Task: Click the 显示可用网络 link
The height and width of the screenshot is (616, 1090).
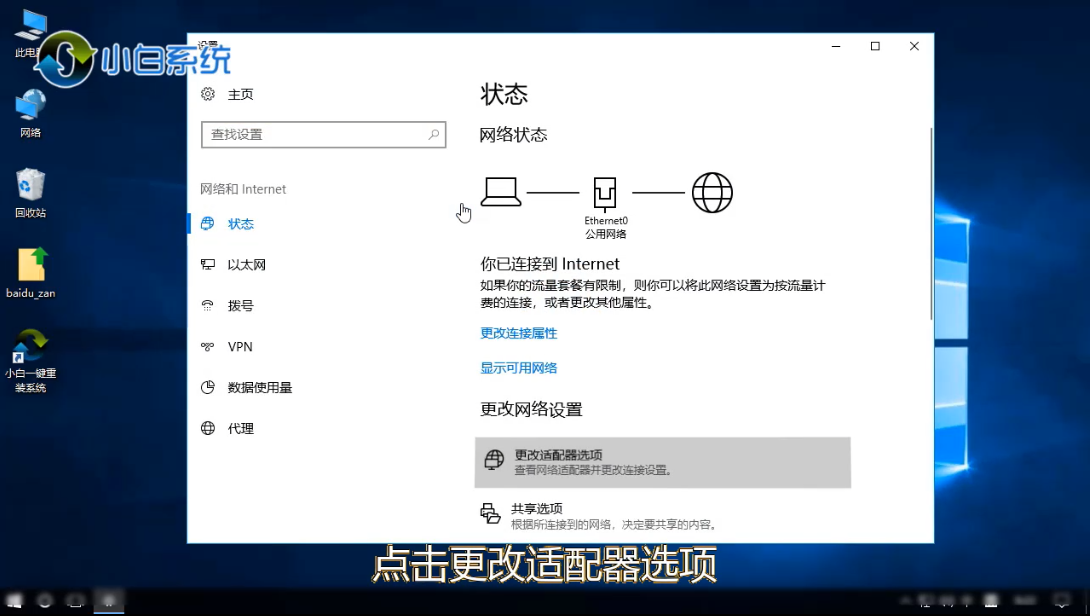Action: [x=519, y=368]
